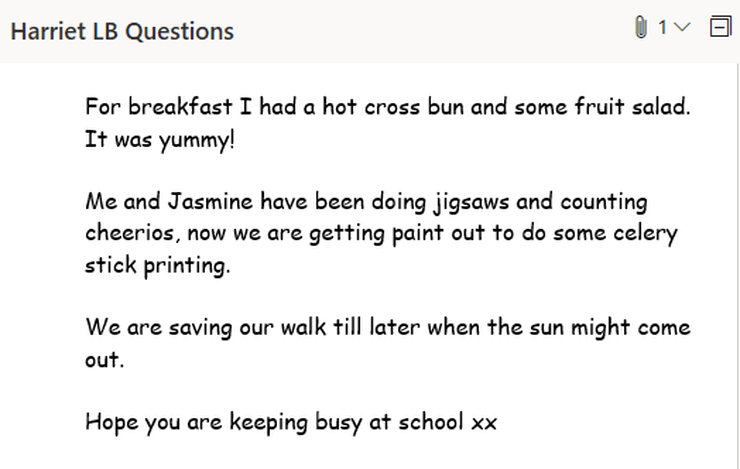Image resolution: width=740 pixels, height=469 pixels.
Task: Click the word cheerios in the message
Action: tap(130, 233)
